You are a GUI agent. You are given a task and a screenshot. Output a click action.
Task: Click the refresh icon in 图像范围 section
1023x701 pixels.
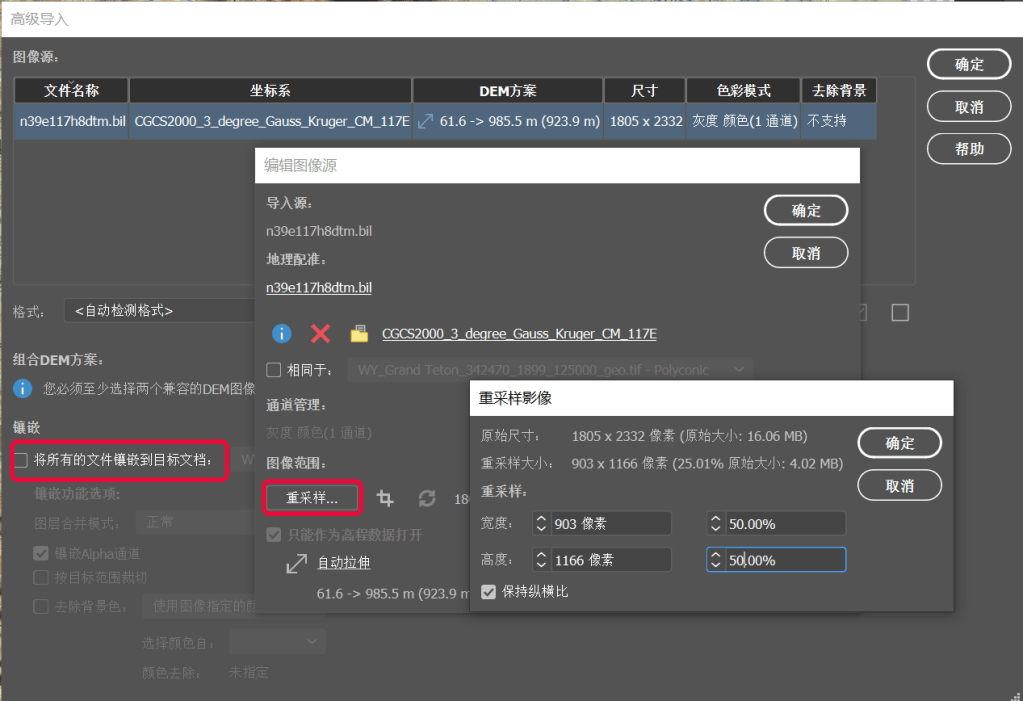(x=427, y=497)
